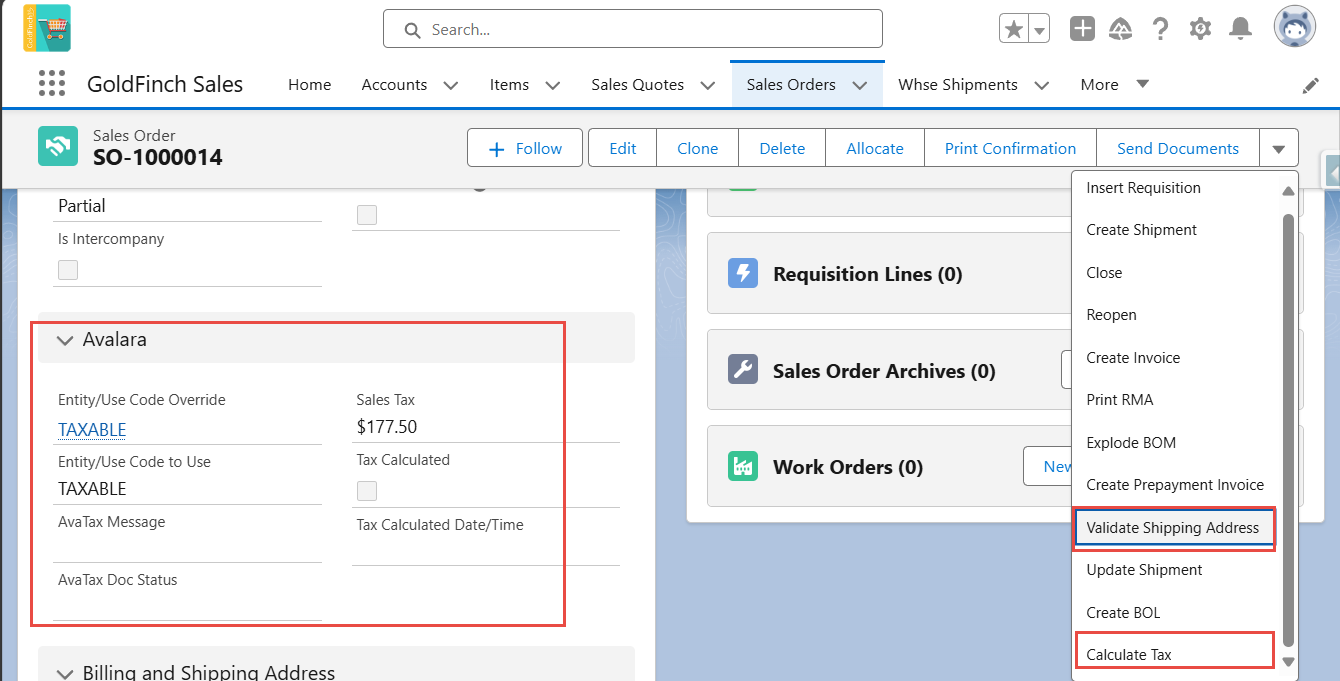Screen dimensions: 1340x681
Task: Click the Requisition Lines (0) heading
Action: point(867,274)
